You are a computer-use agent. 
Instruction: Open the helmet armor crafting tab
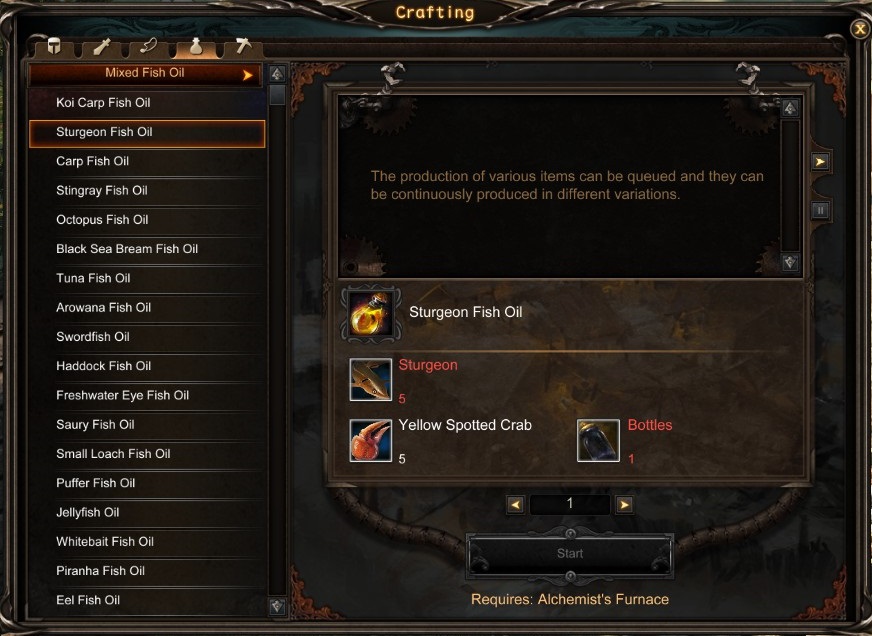(x=53, y=47)
